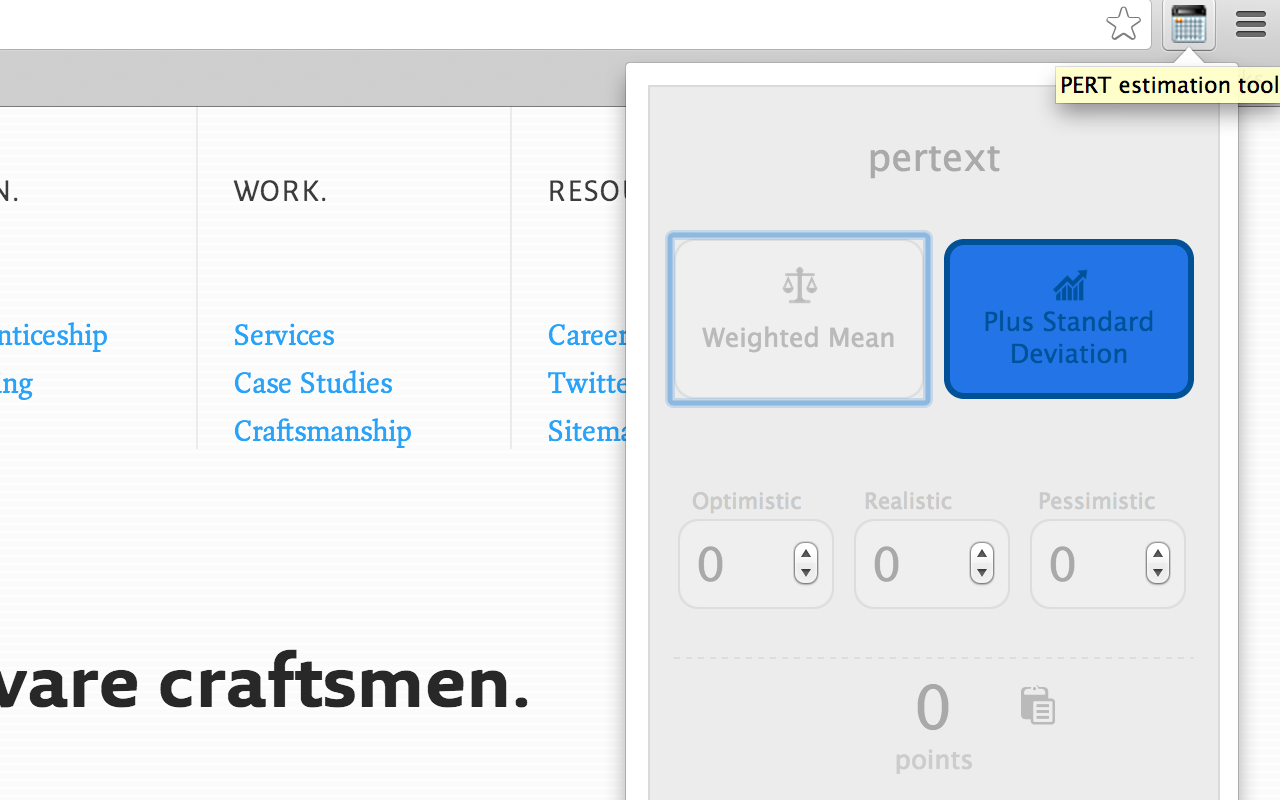This screenshot has height=800, width=1280.
Task: Copy the points result via clipboard icon
Action: 1038,706
